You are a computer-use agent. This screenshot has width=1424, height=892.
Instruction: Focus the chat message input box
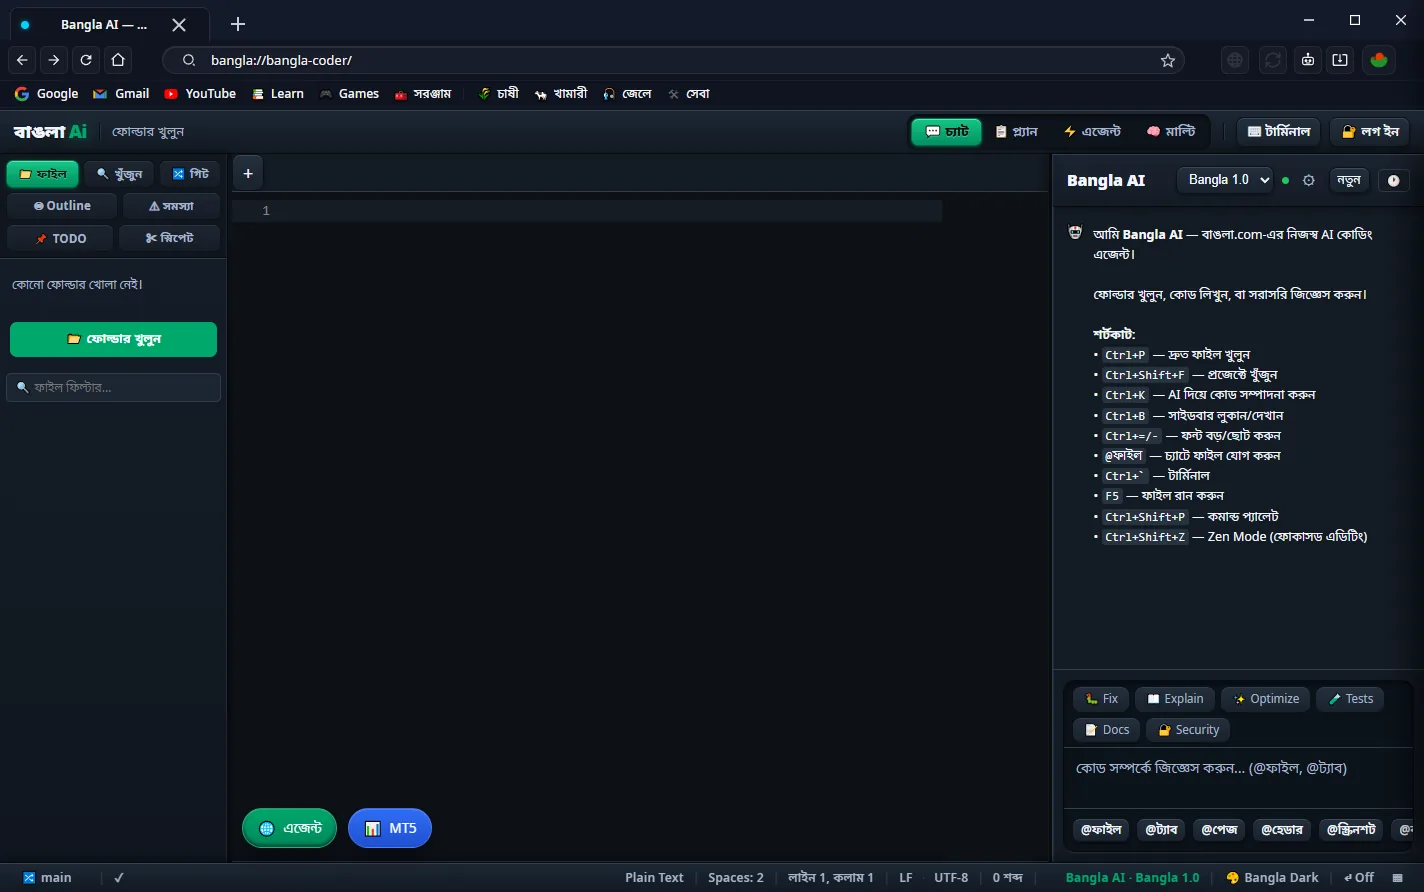click(x=1238, y=778)
